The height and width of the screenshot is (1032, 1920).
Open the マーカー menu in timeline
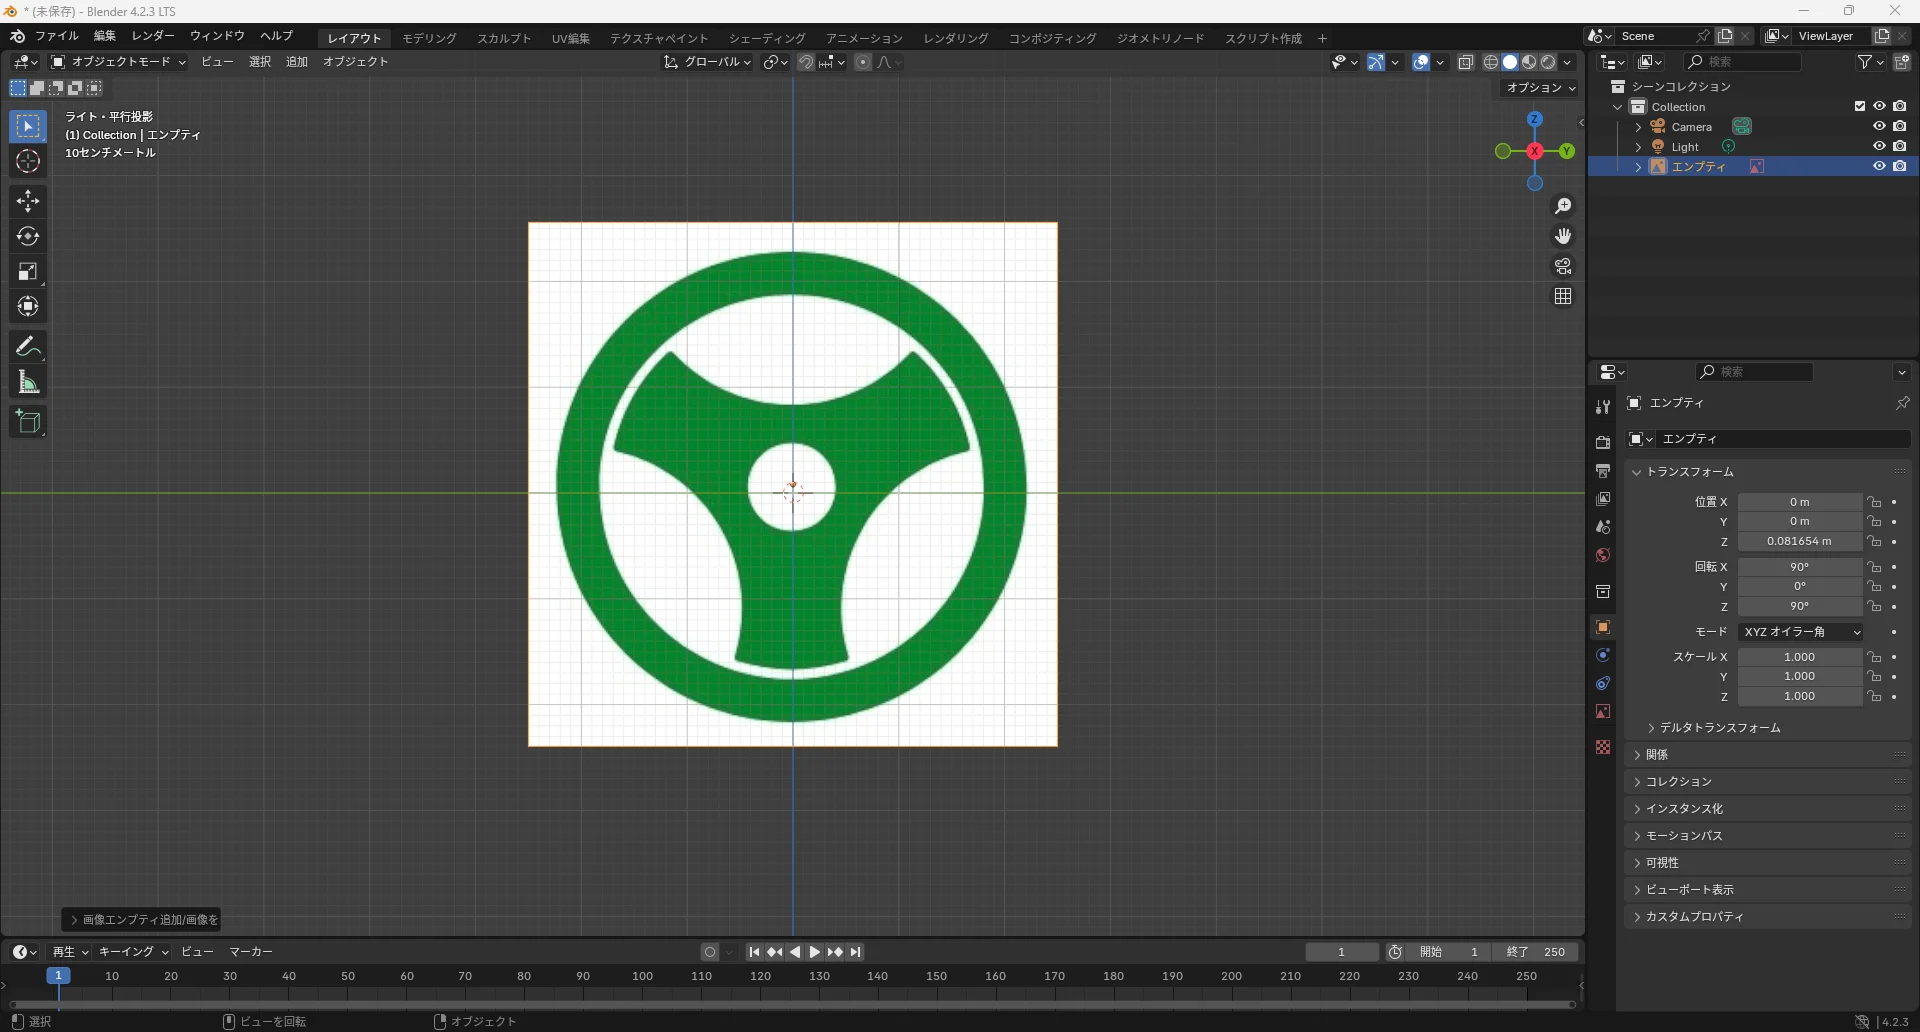[251, 952]
